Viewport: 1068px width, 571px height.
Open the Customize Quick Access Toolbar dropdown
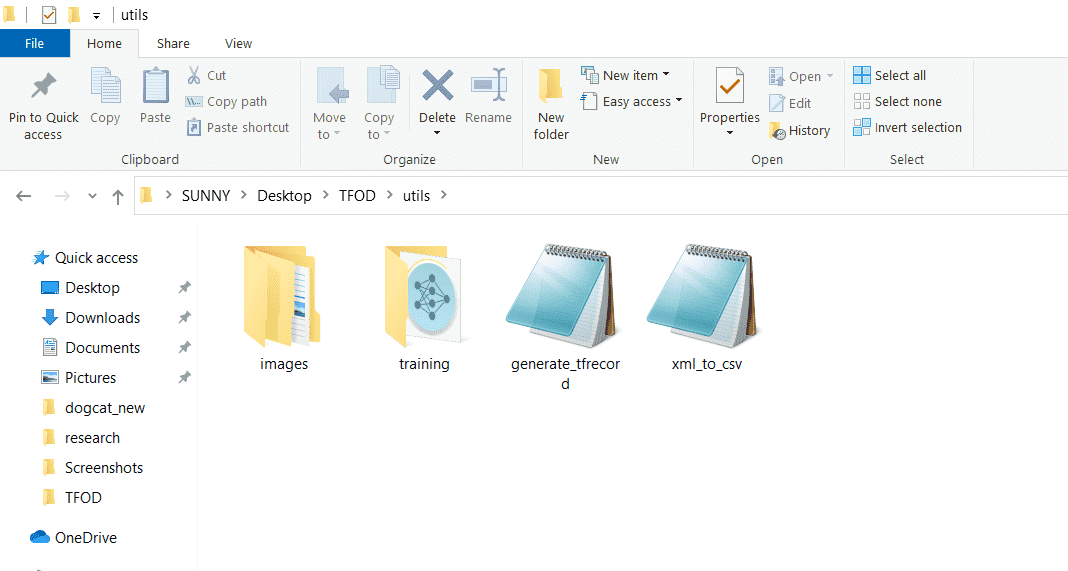[x=97, y=16]
